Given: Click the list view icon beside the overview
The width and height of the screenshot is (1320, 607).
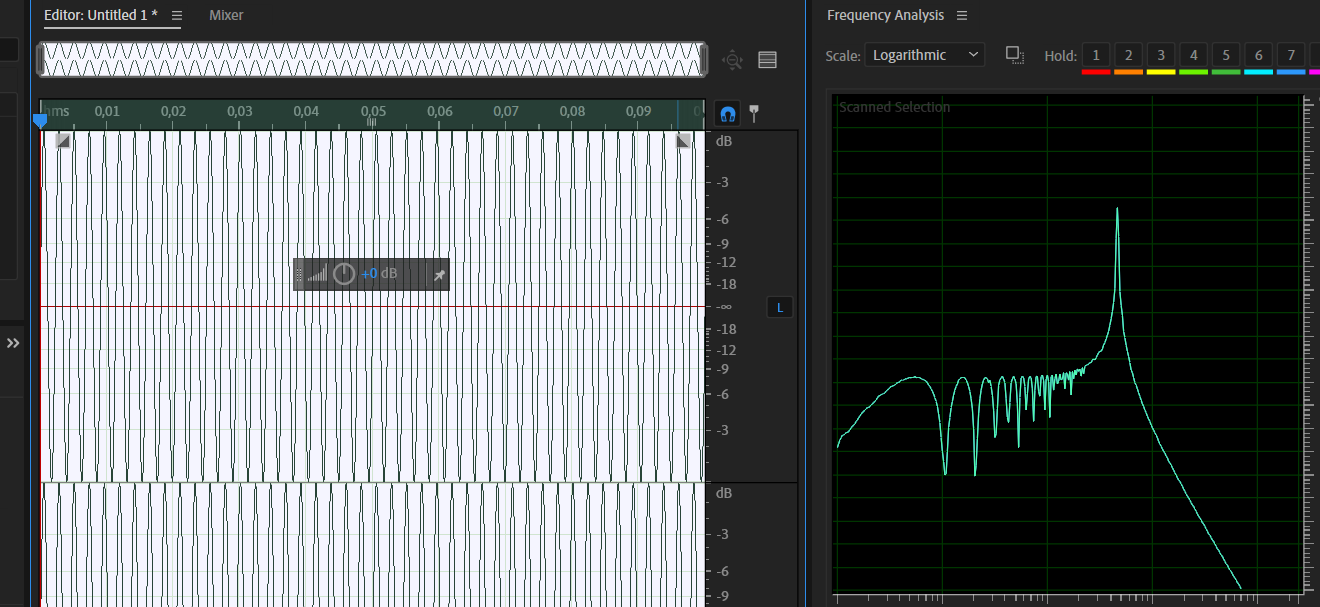Looking at the screenshot, I should tap(767, 60).
